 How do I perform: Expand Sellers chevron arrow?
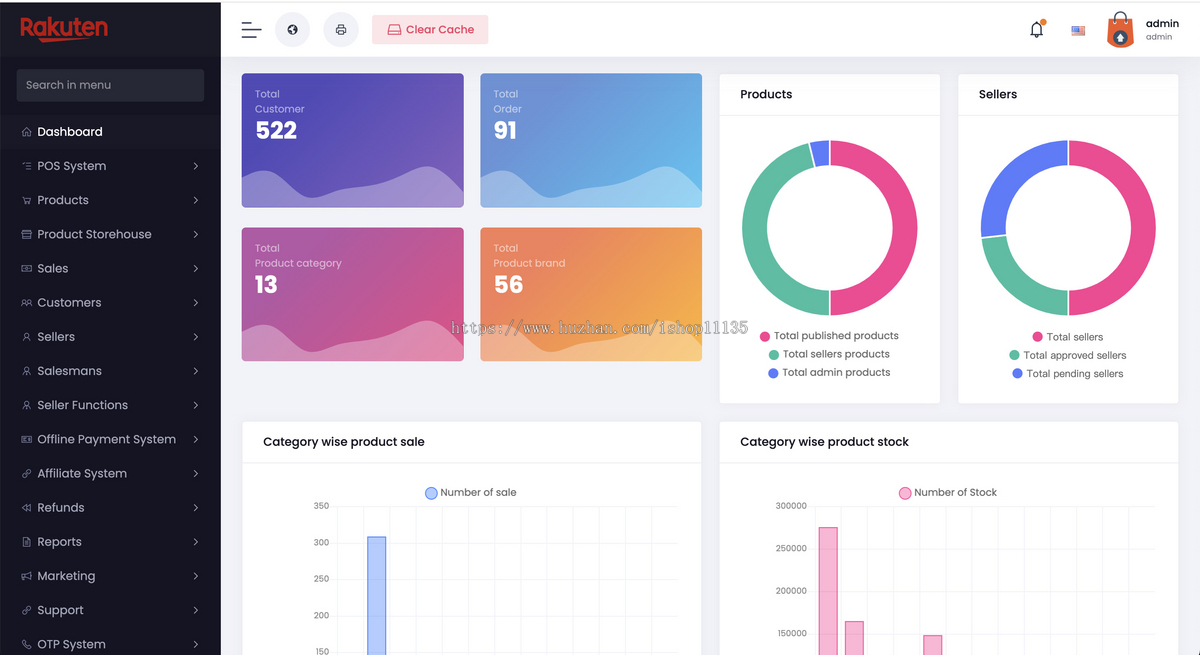195,337
